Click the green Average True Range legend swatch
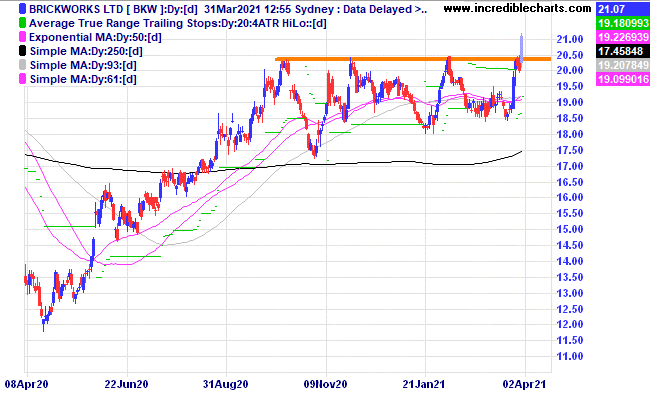Screen dimensions: 651x395 (x=22, y=23)
